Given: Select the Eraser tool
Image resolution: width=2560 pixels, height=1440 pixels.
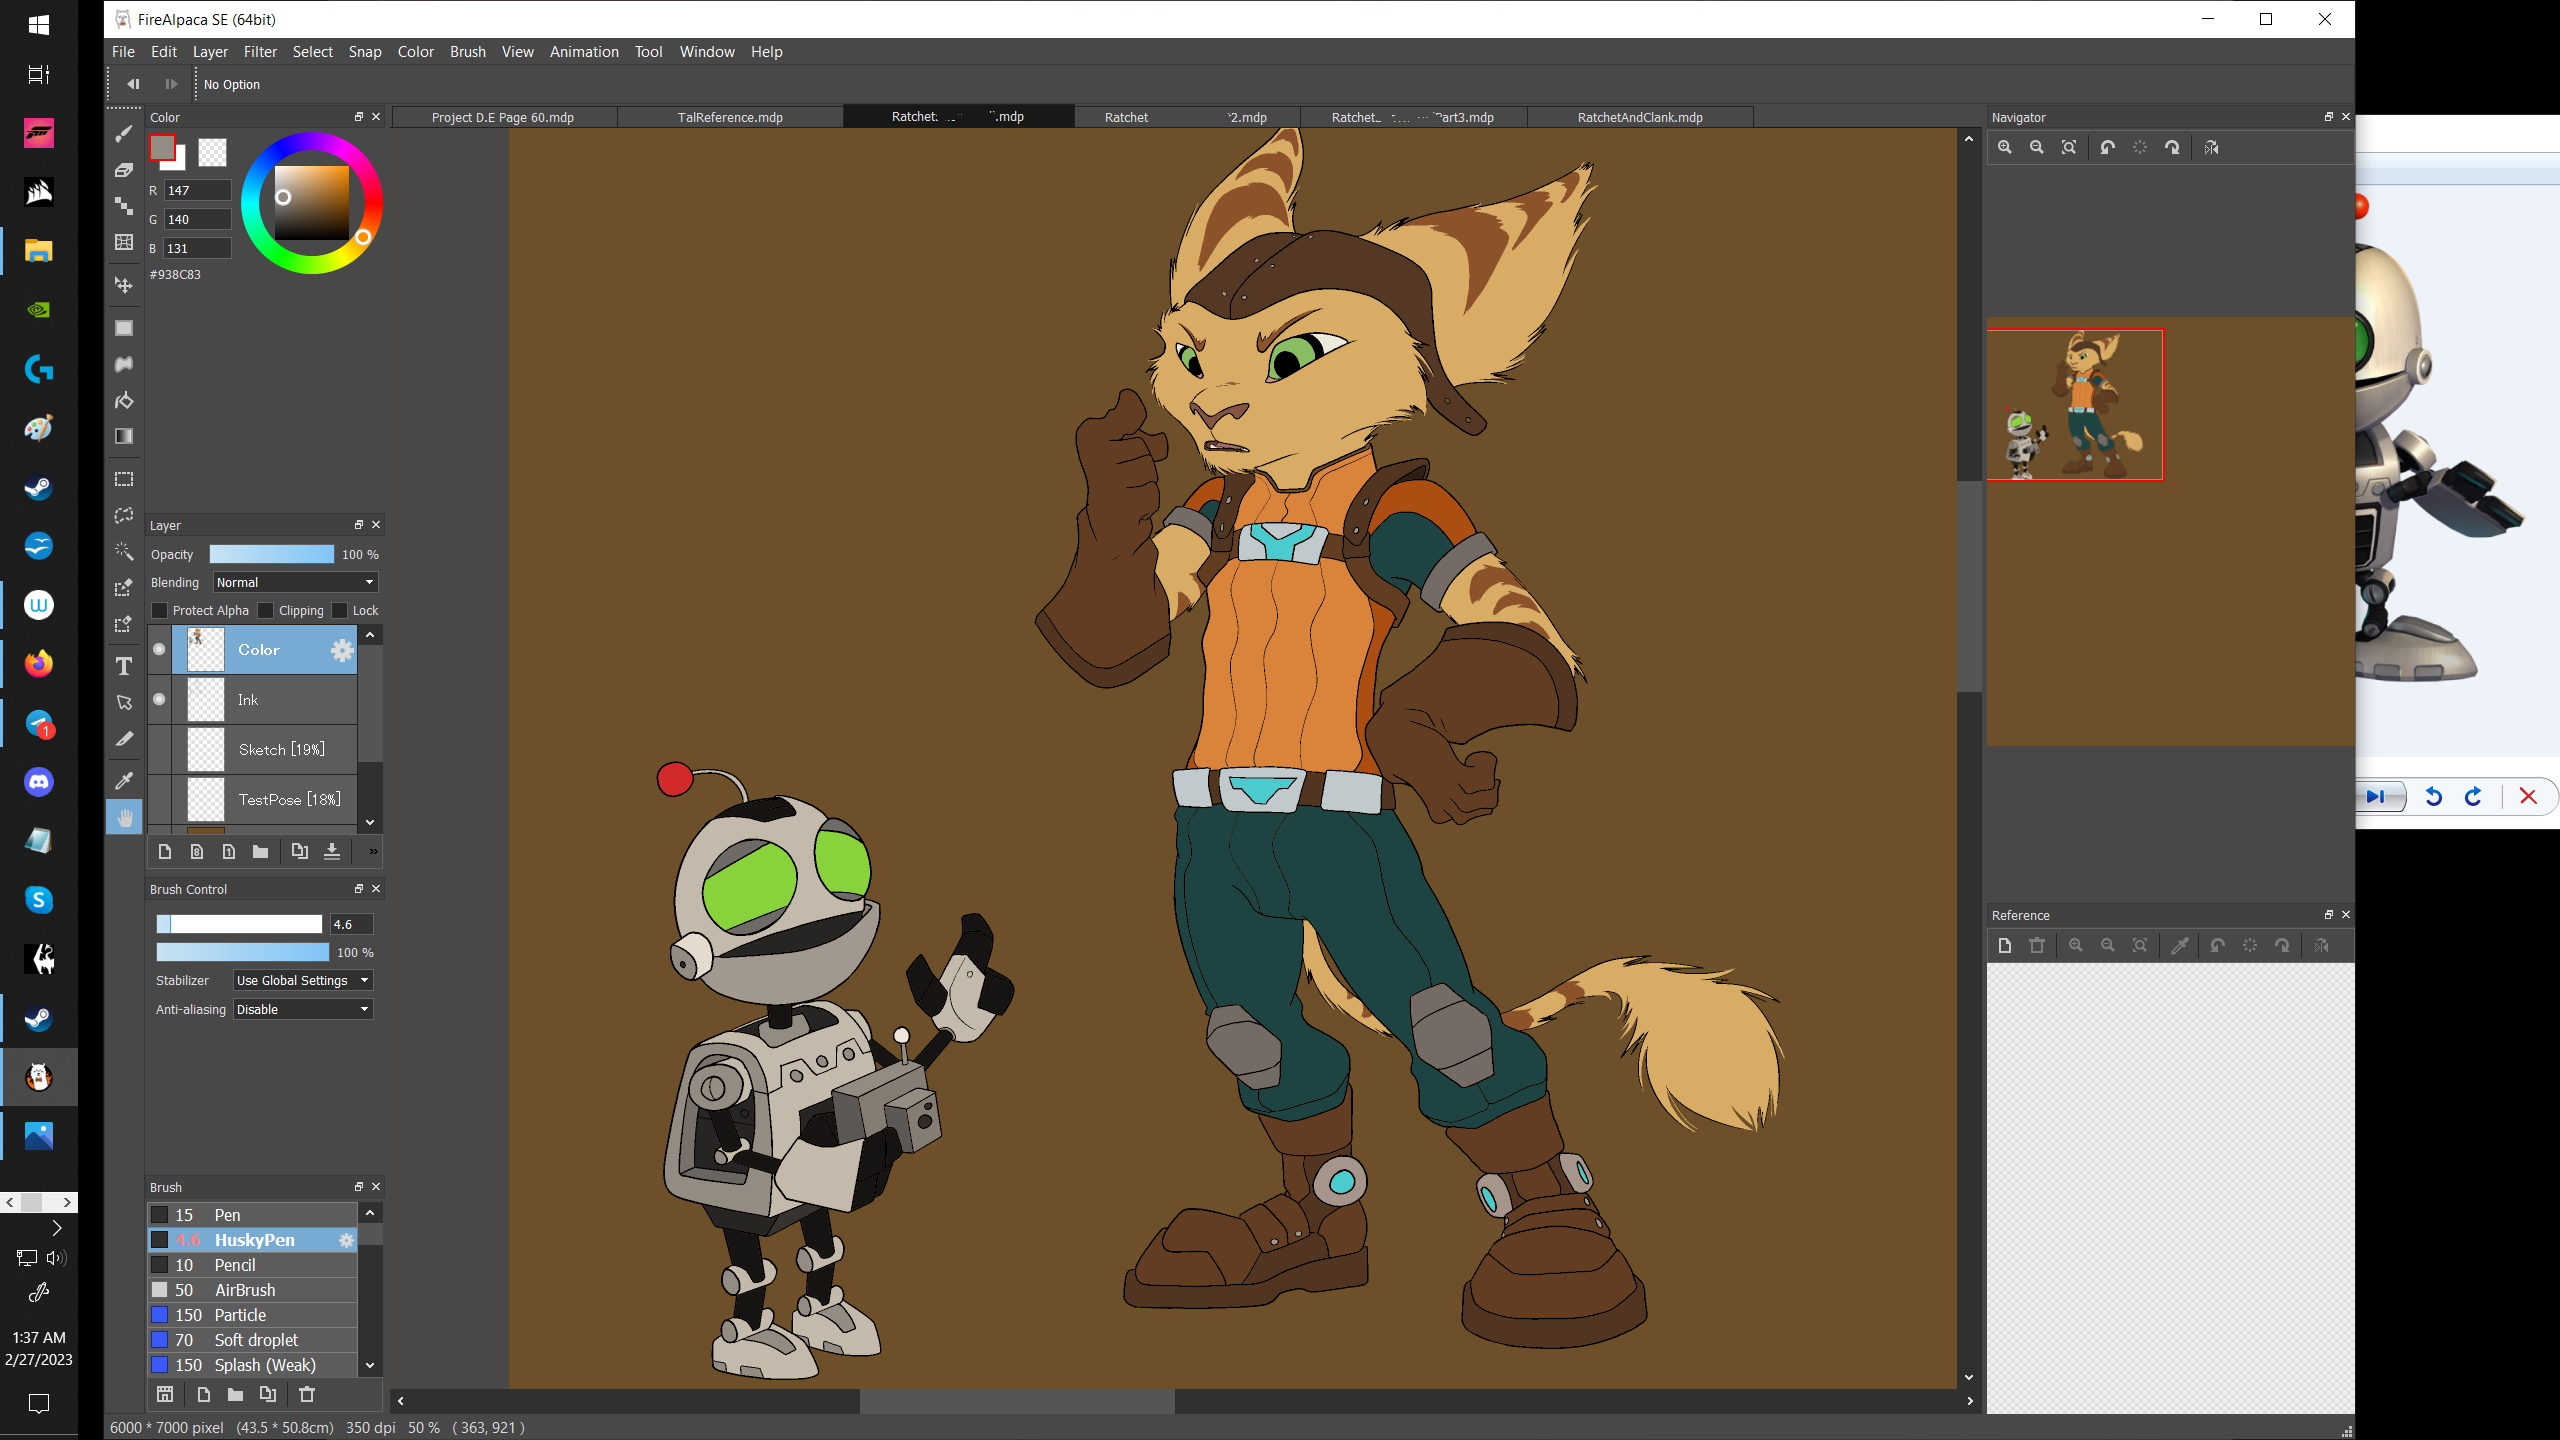Looking at the screenshot, I should point(124,170).
